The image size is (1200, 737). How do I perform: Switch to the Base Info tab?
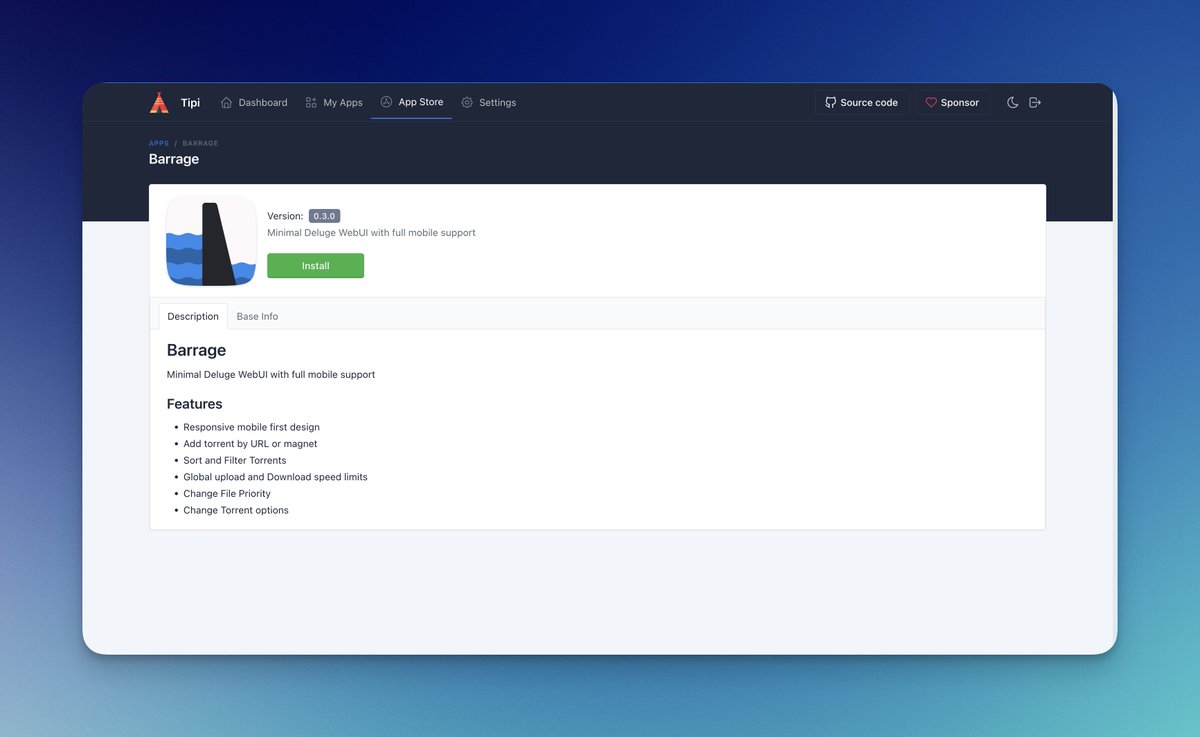click(257, 316)
